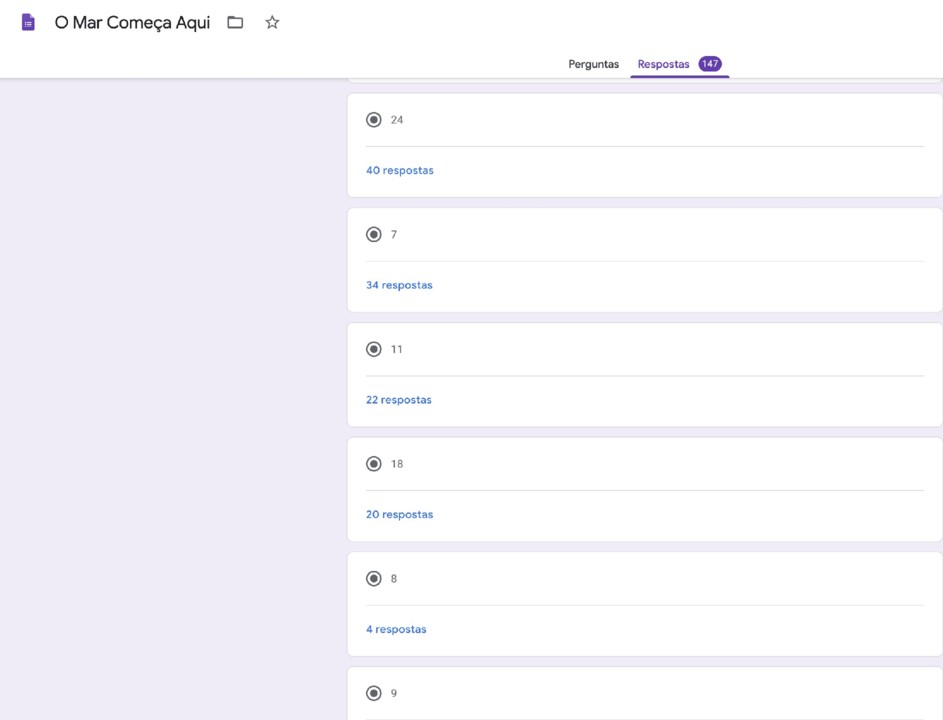Click the answer label 24 text
The width and height of the screenshot is (943, 720).
click(397, 120)
